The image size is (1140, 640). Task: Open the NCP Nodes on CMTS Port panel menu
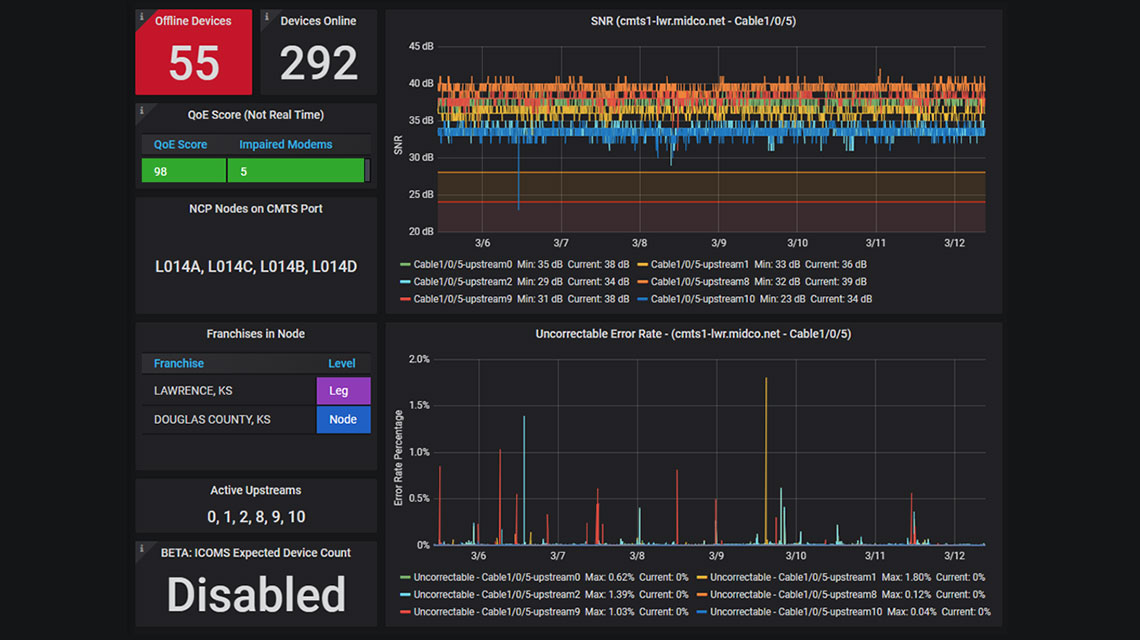tap(256, 209)
